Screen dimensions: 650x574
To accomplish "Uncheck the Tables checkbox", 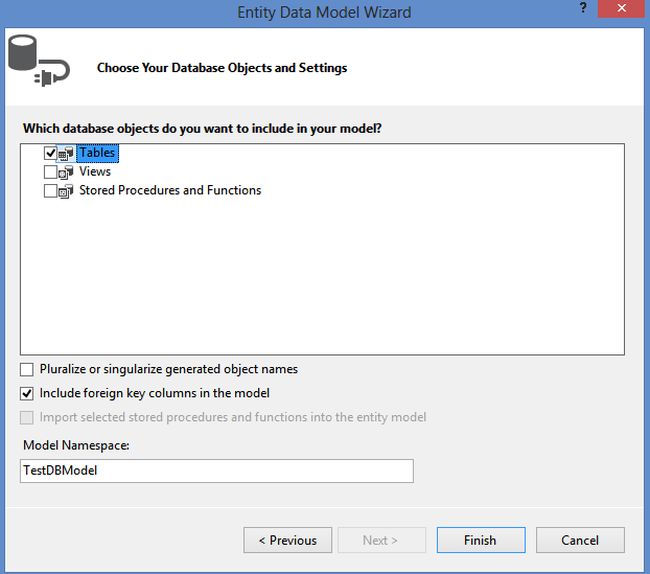I will [50, 154].
